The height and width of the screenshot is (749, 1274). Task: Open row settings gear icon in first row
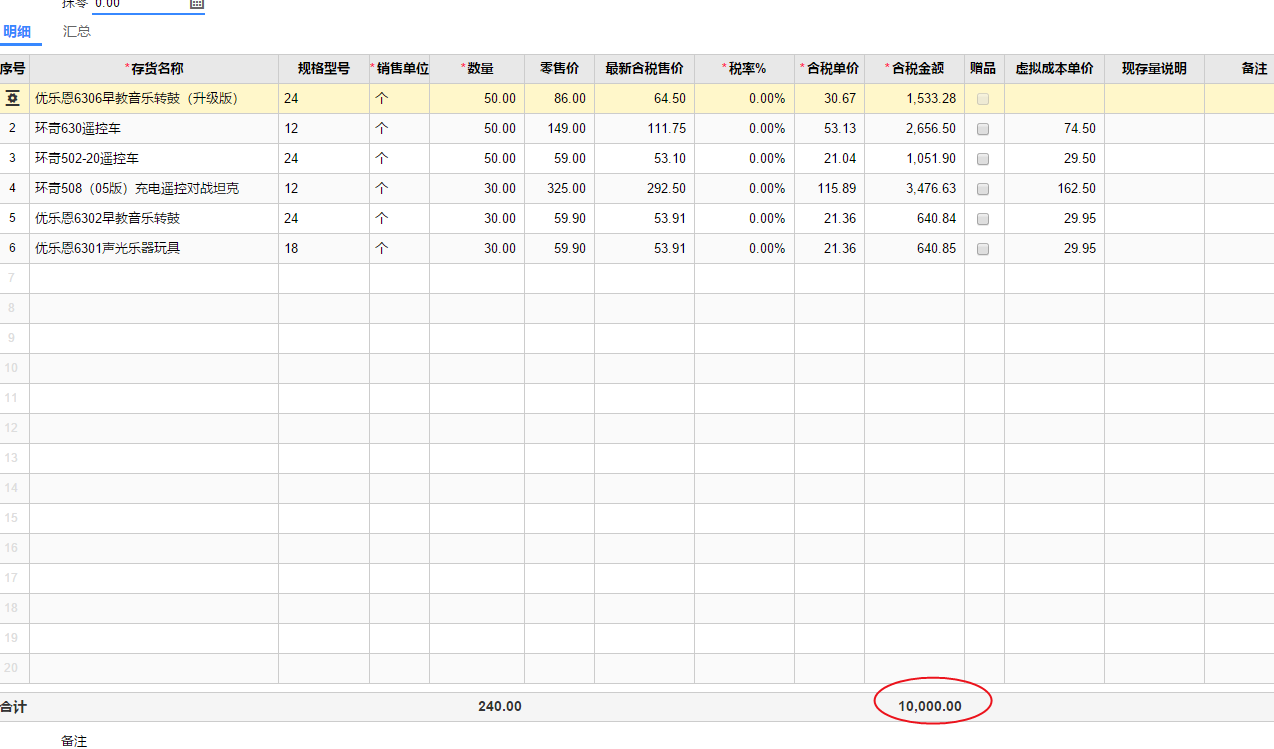click(13, 98)
